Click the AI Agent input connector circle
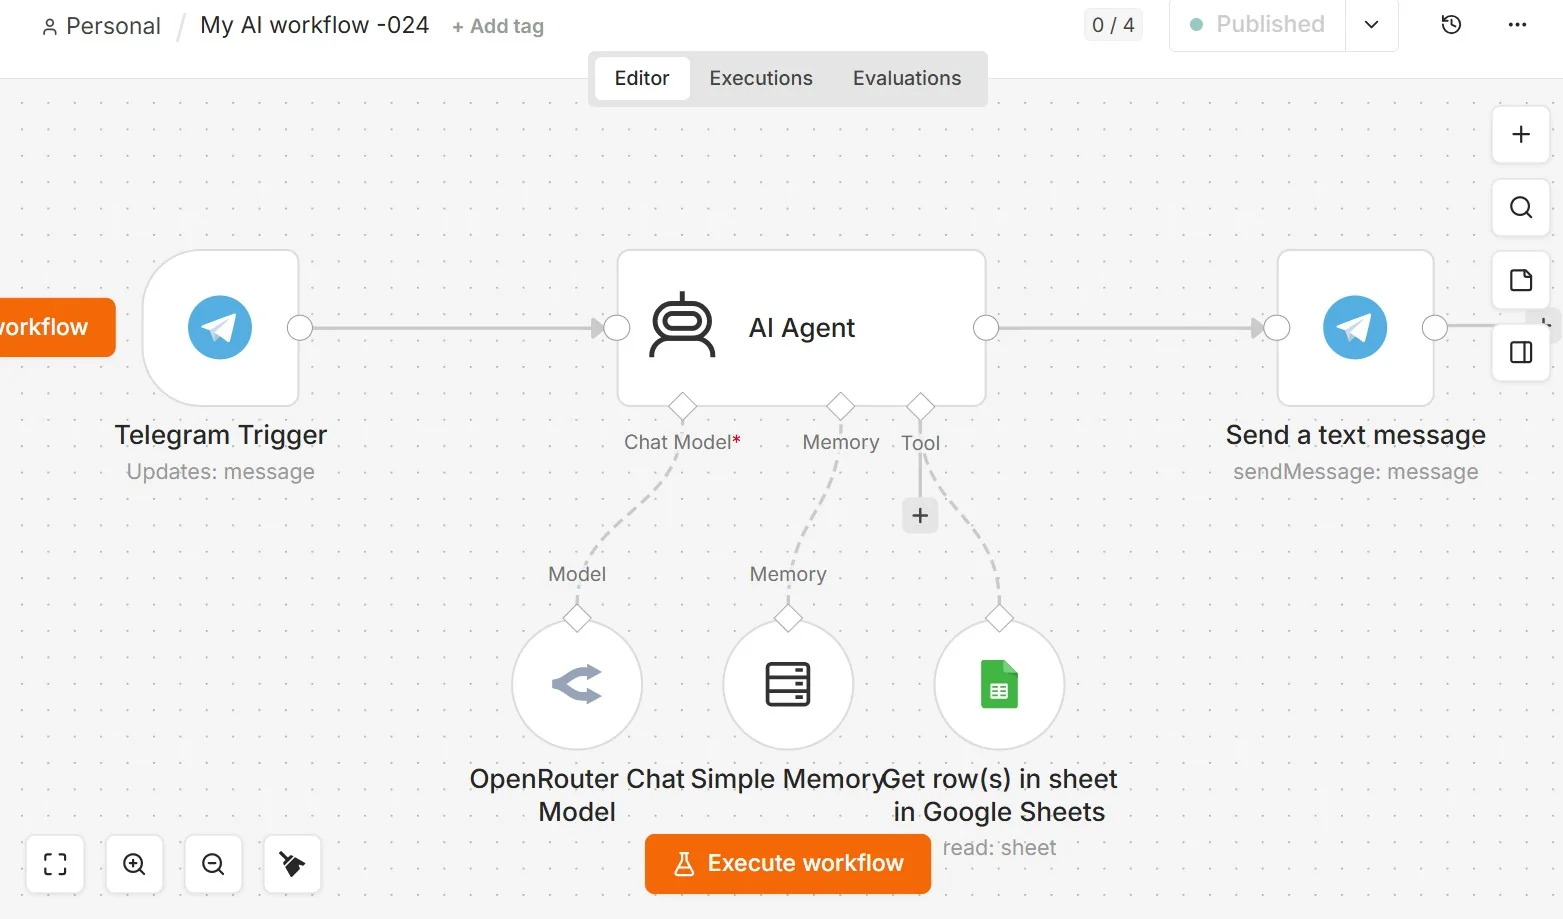The height and width of the screenshot is (919, 1563). (x=617, y=328)
